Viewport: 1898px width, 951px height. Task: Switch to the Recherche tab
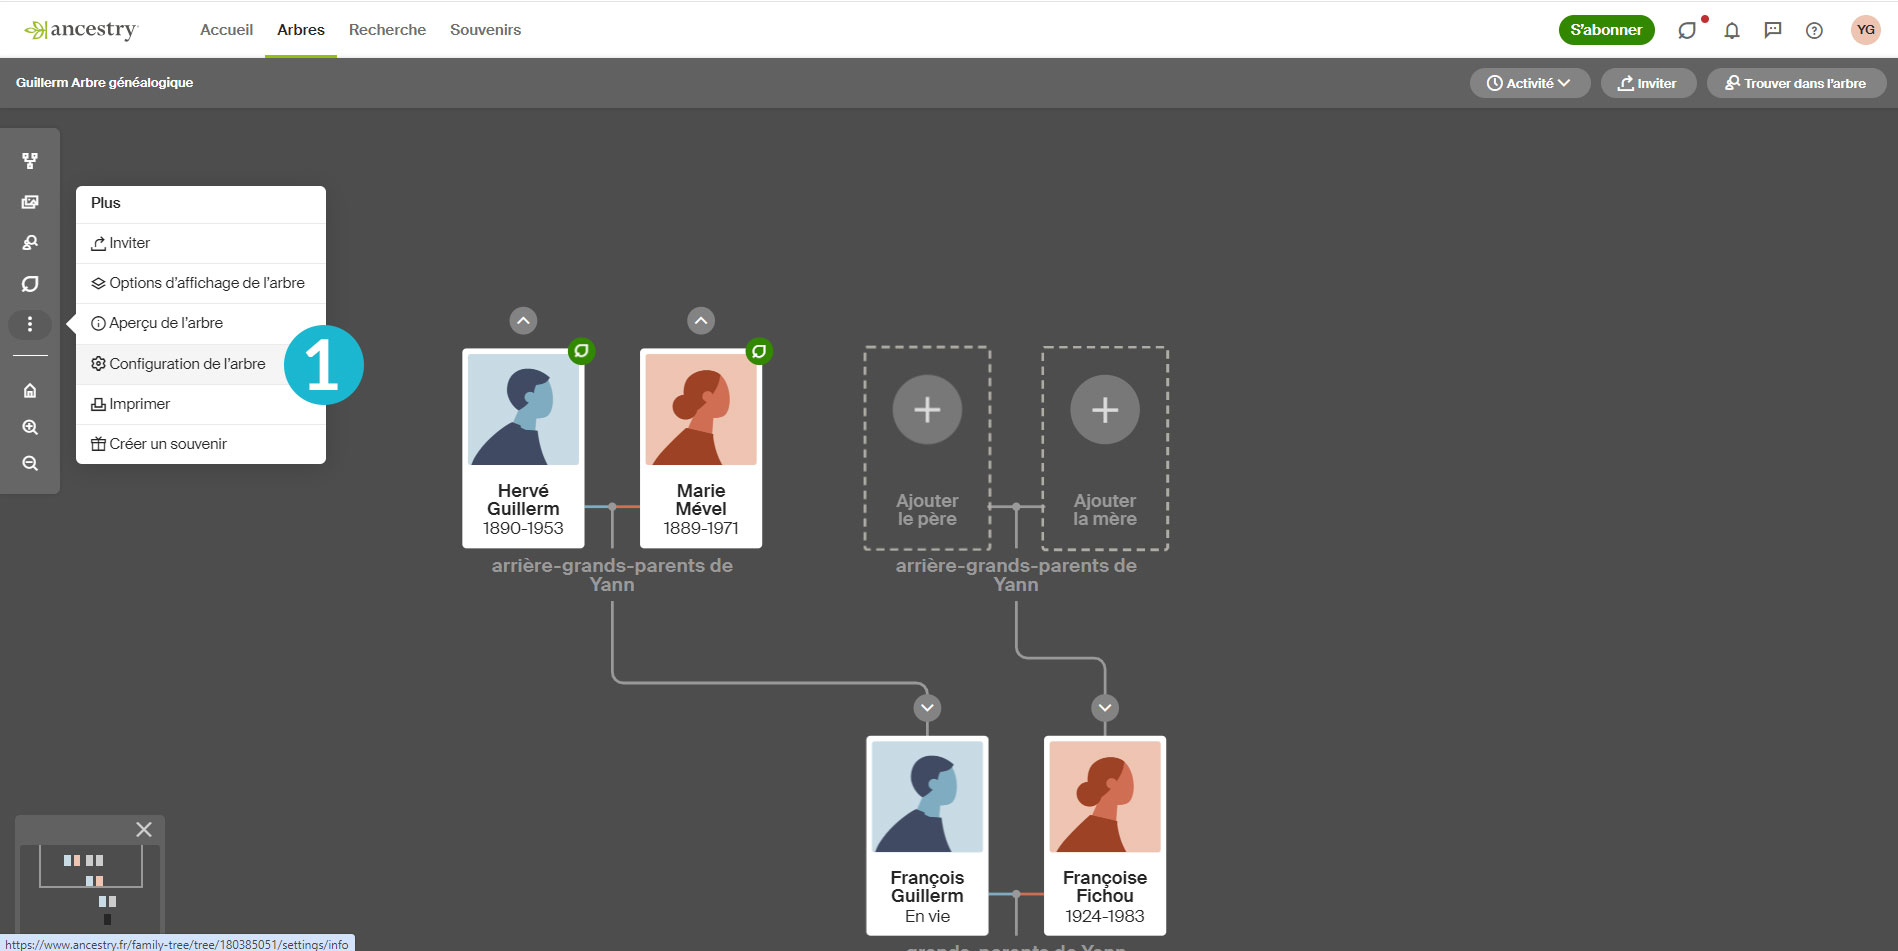point(387,30)
